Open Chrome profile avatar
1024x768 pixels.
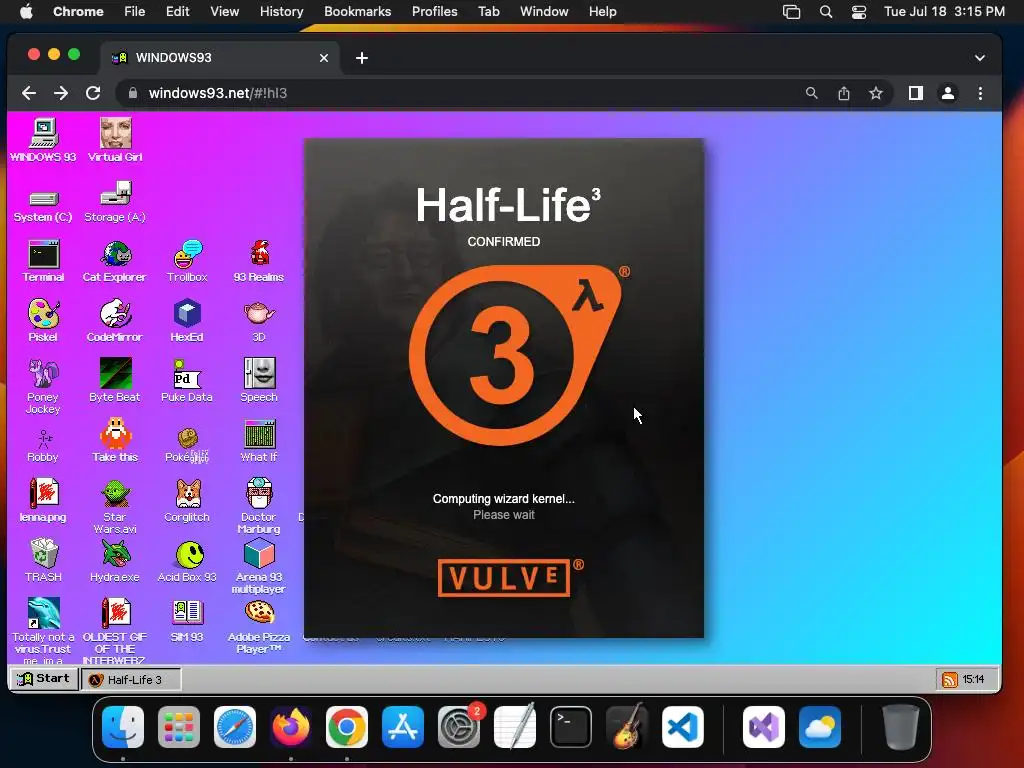(948, 93)
